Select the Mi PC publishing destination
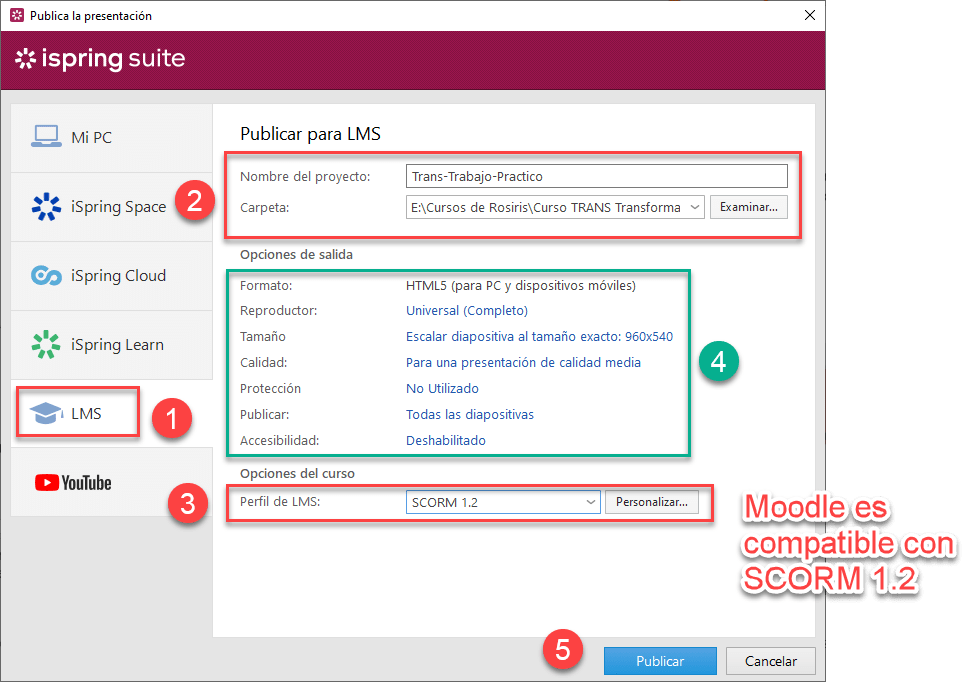The height and width of the screenshot is (682, 972). 112,138
